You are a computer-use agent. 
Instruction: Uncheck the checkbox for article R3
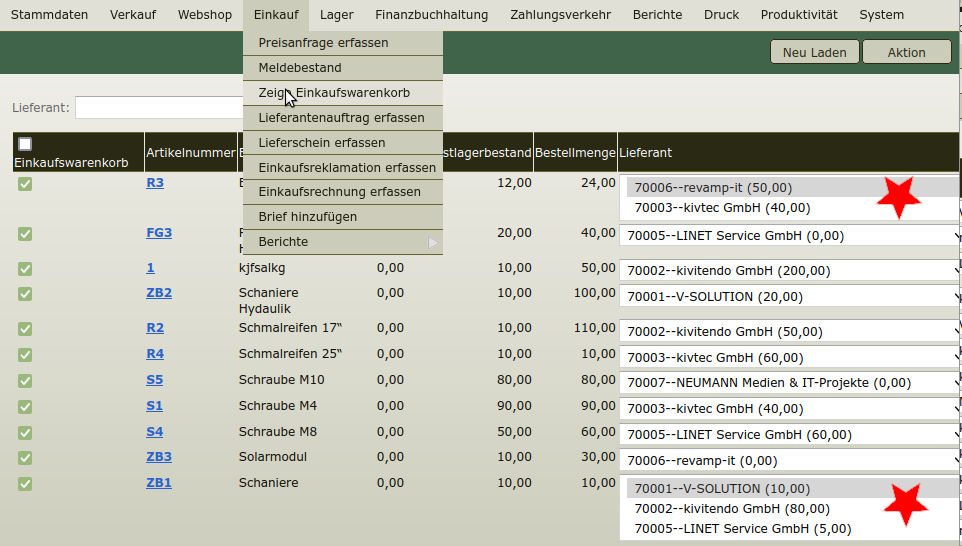pyautogui.click(x=25, y=184)
